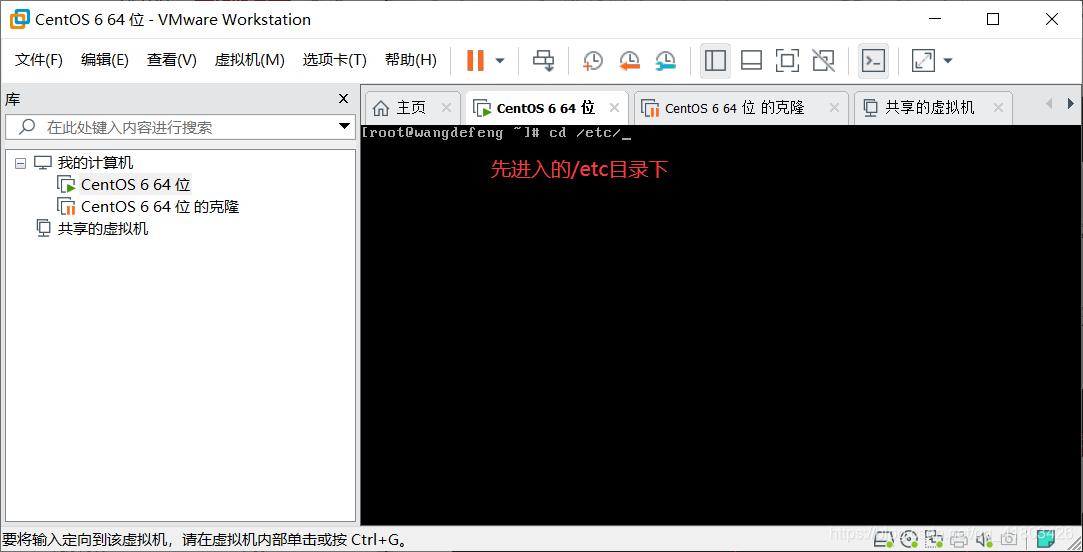Click the library search input field
Viewport: 1083px width, 552px height.
[180, 127]
